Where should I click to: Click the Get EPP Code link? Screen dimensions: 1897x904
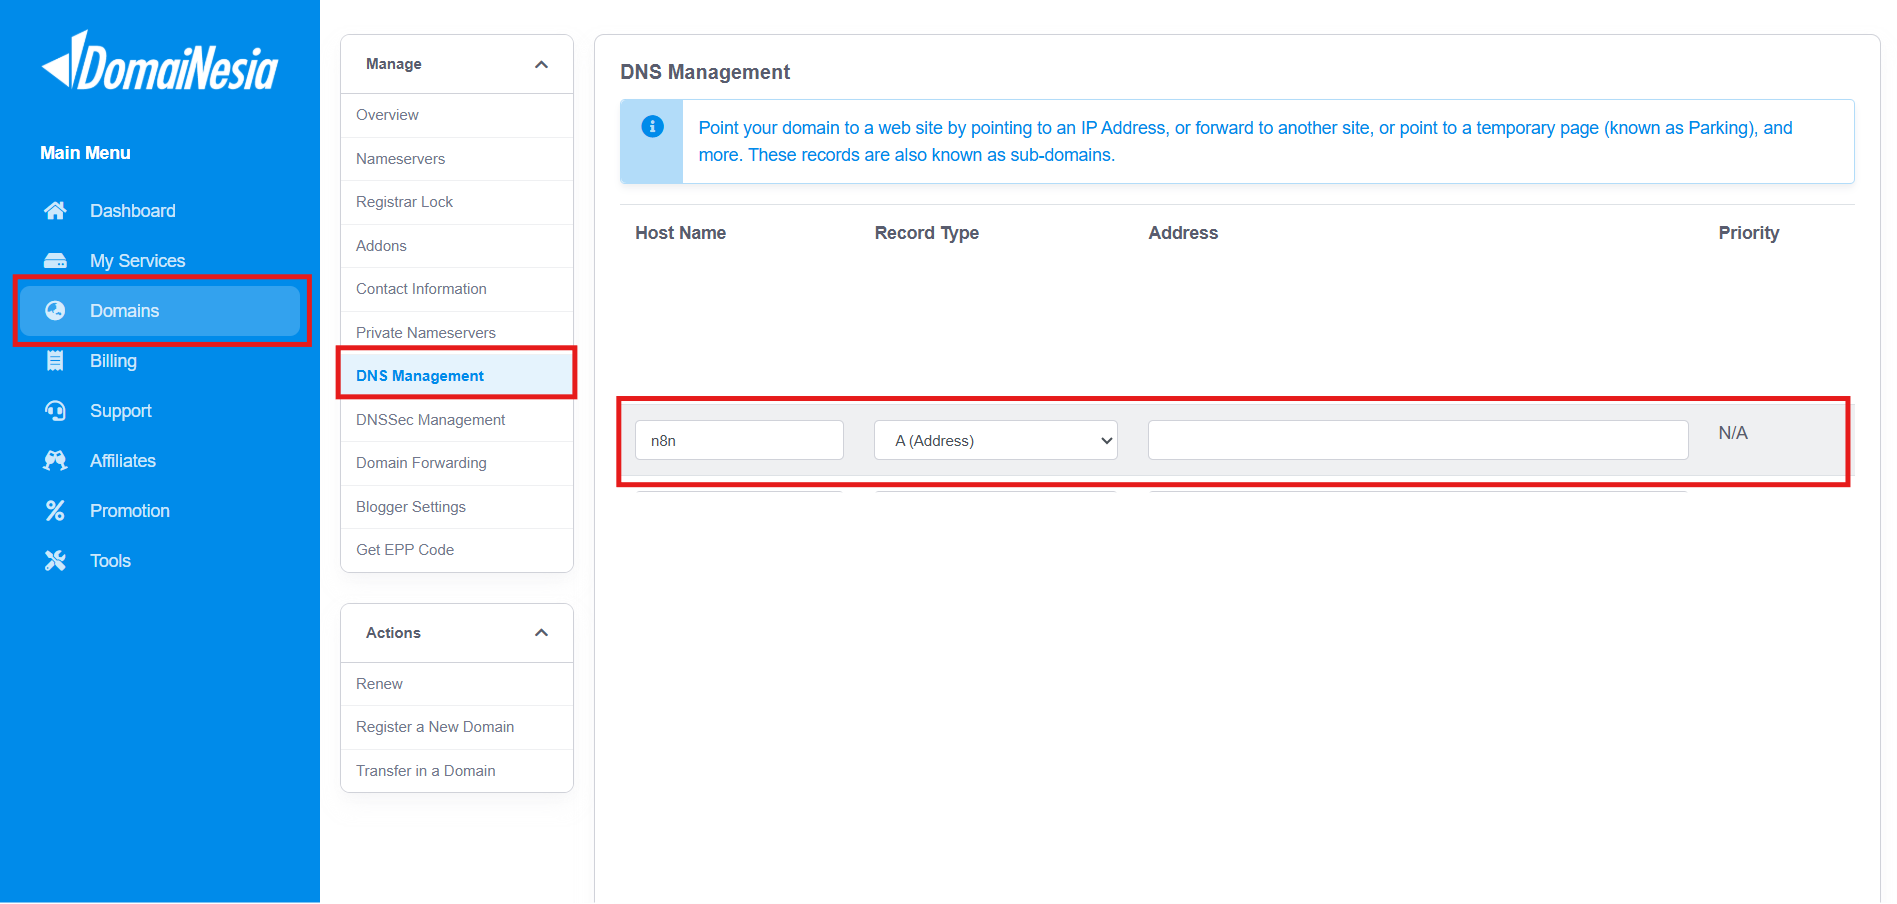[x=405, y=550]
